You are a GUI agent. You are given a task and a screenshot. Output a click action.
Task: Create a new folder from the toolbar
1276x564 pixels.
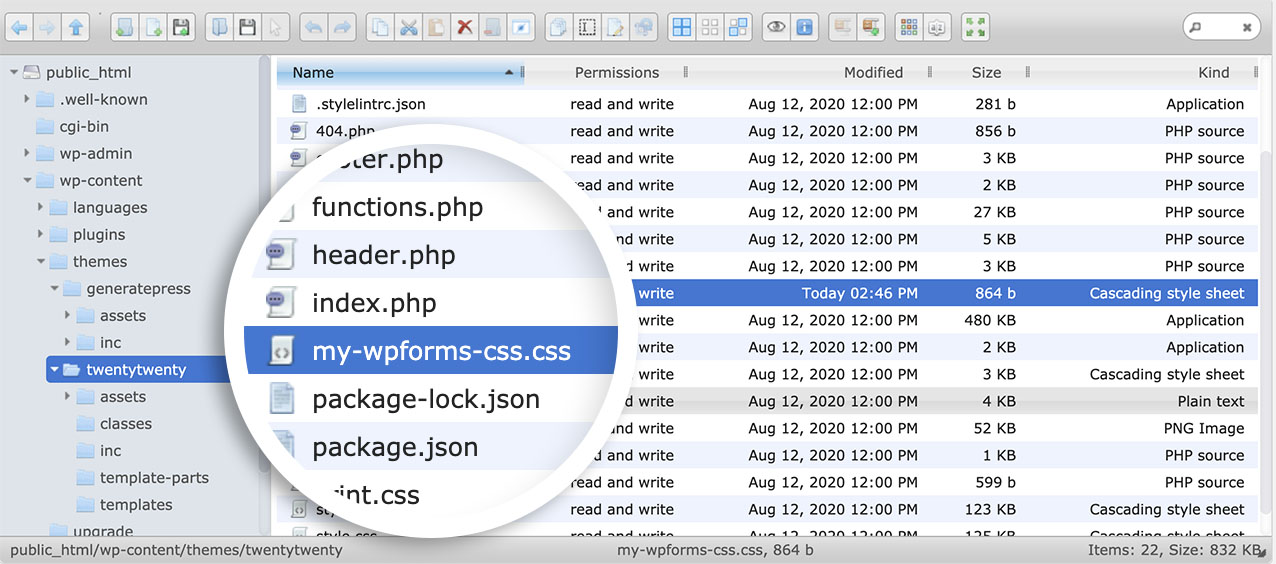(125, 27)
